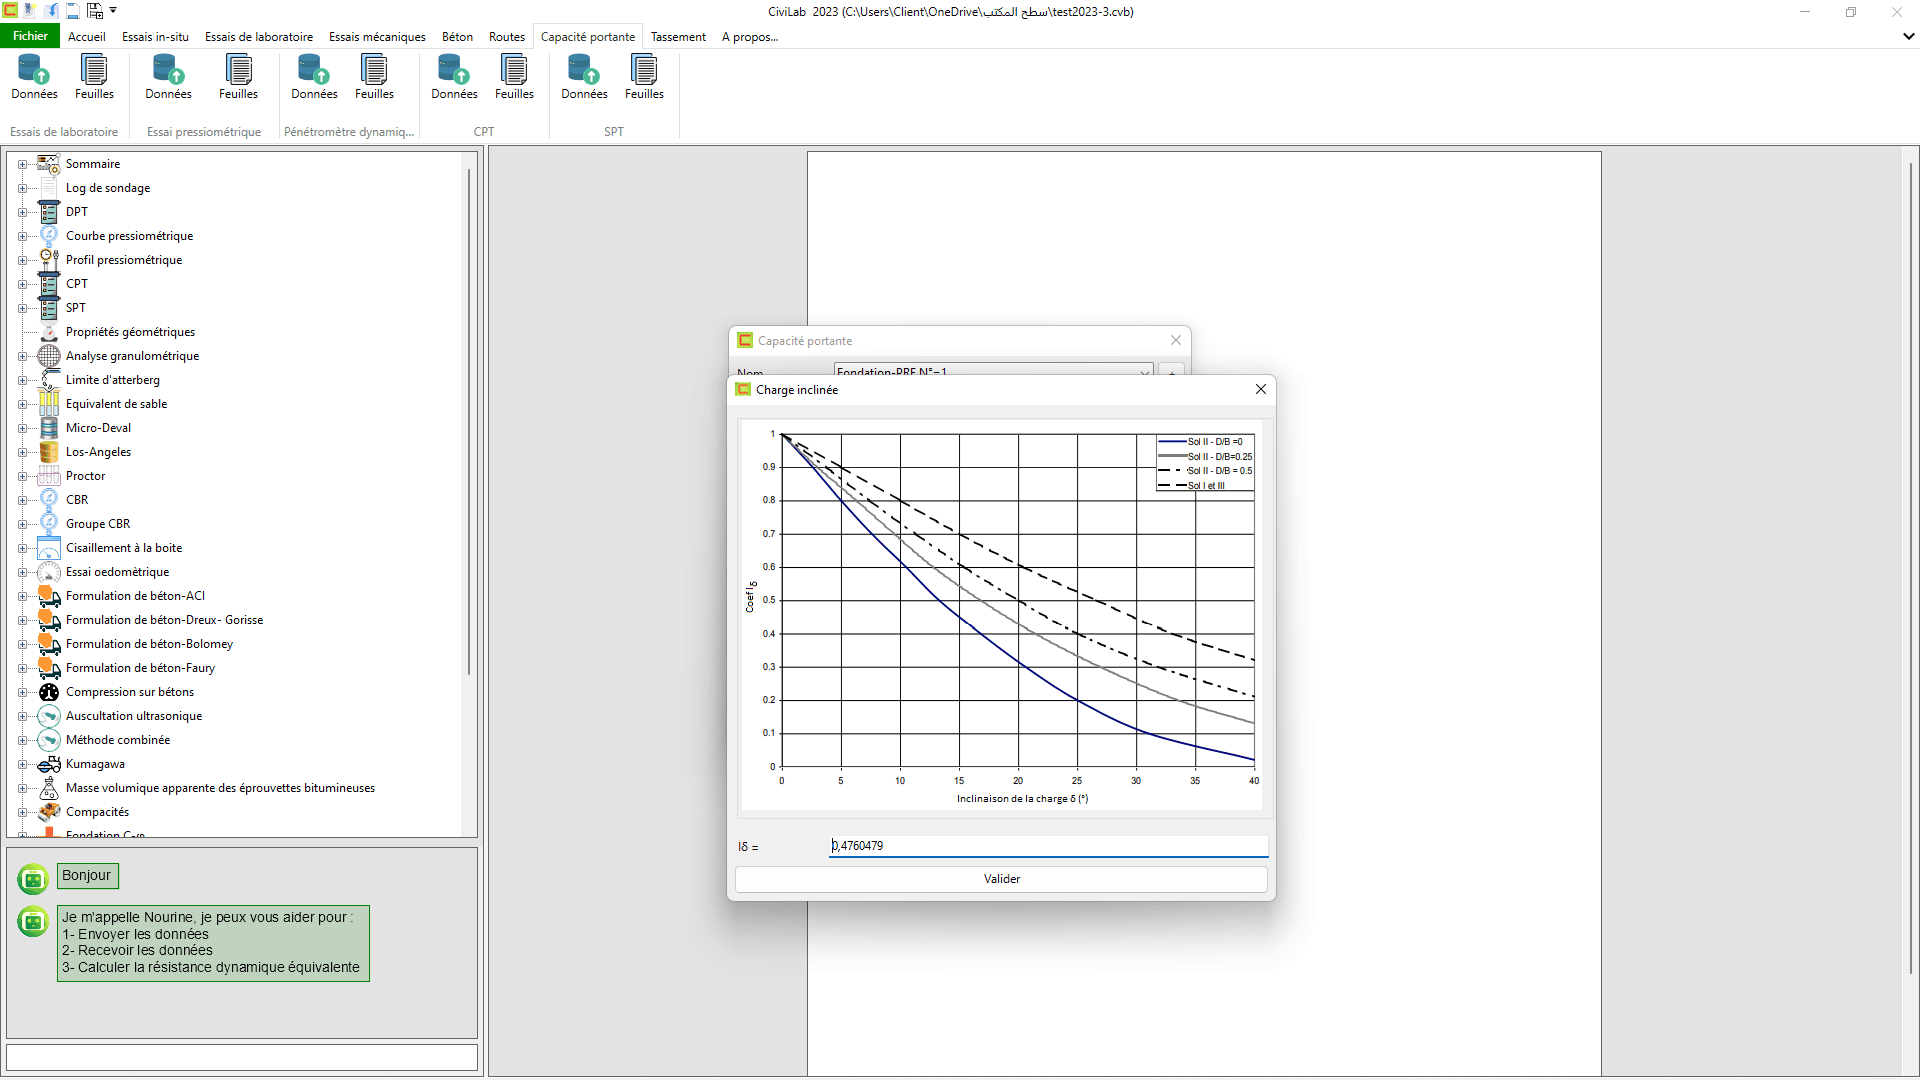Select the Compression sur bétons icon
The width and height of the screenshot is (1920, 1080).
pos(49,692)
